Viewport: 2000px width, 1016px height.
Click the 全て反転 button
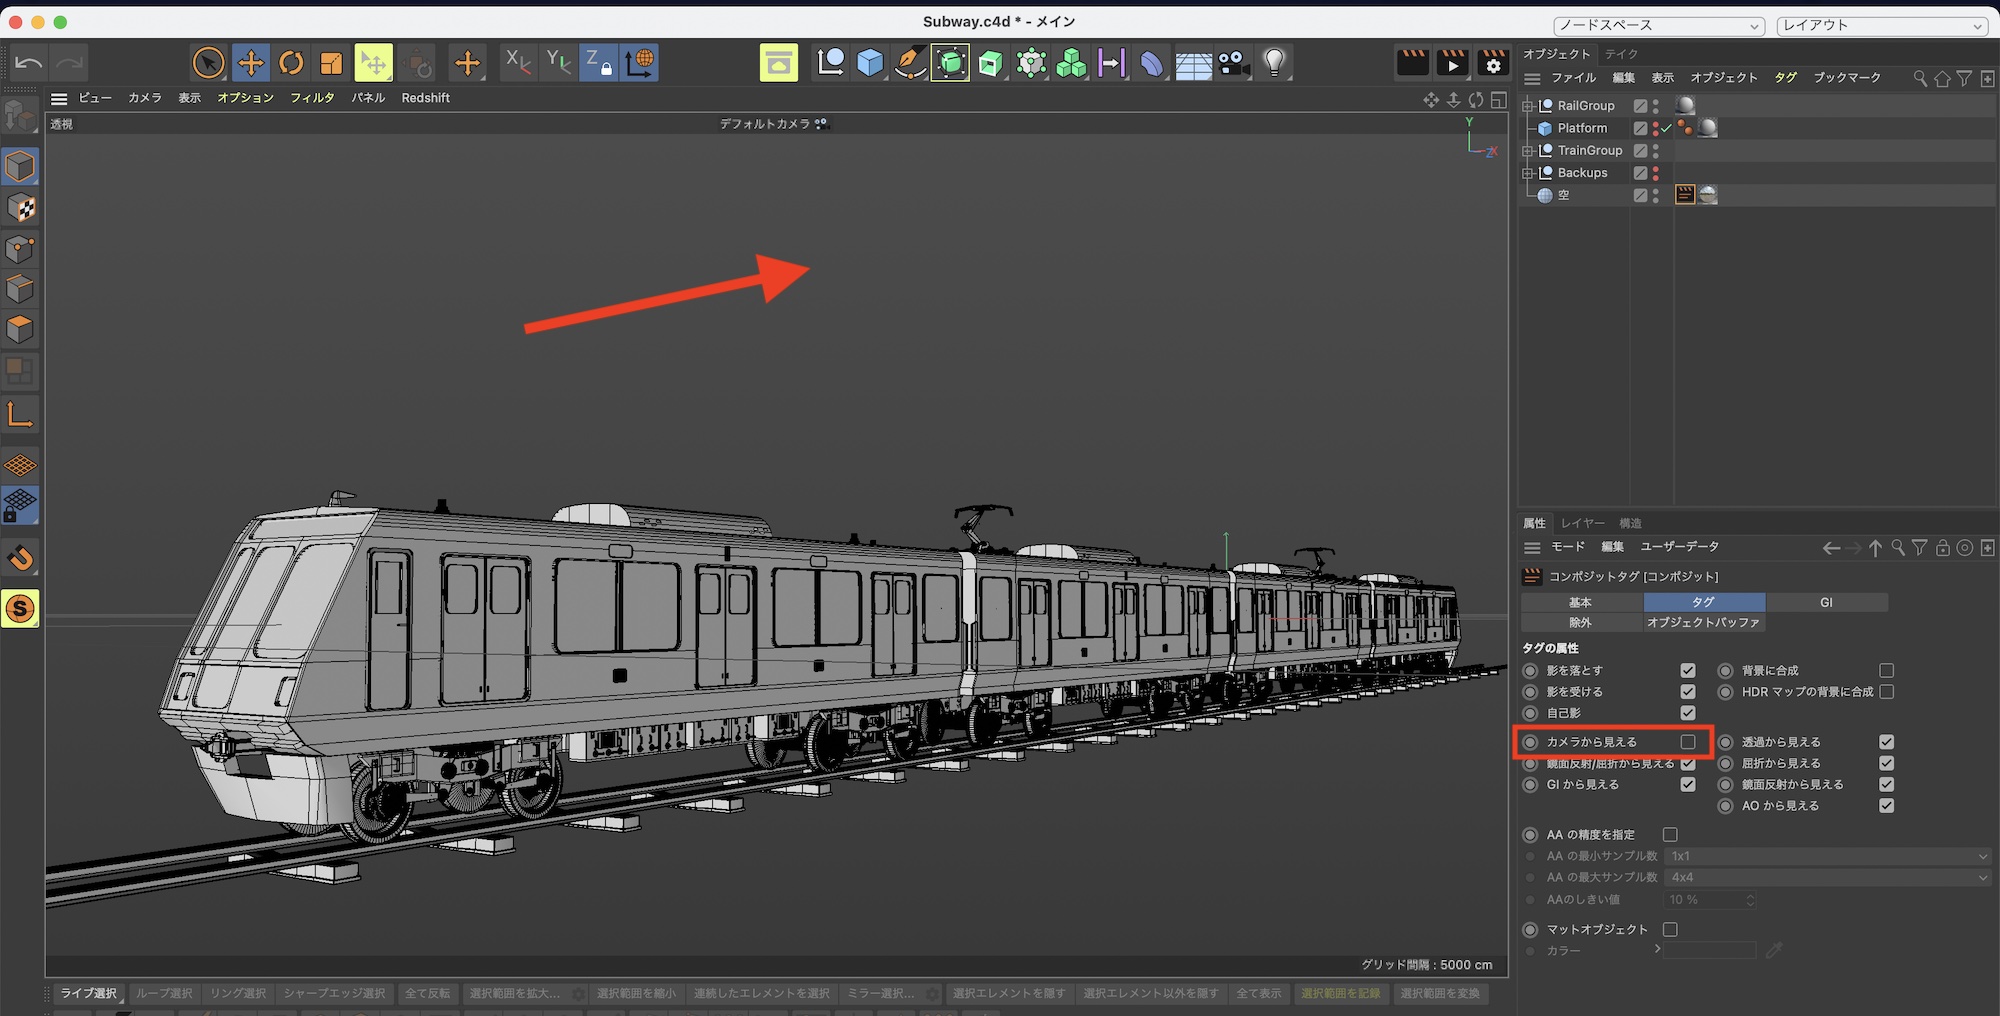tap(427, 993)
